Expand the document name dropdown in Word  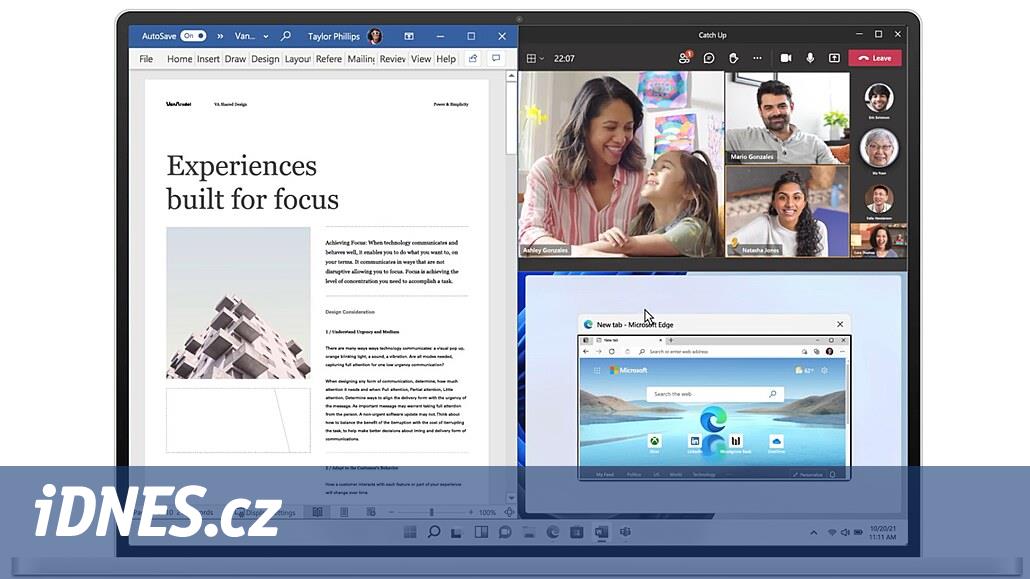click(x=267, y=36)
